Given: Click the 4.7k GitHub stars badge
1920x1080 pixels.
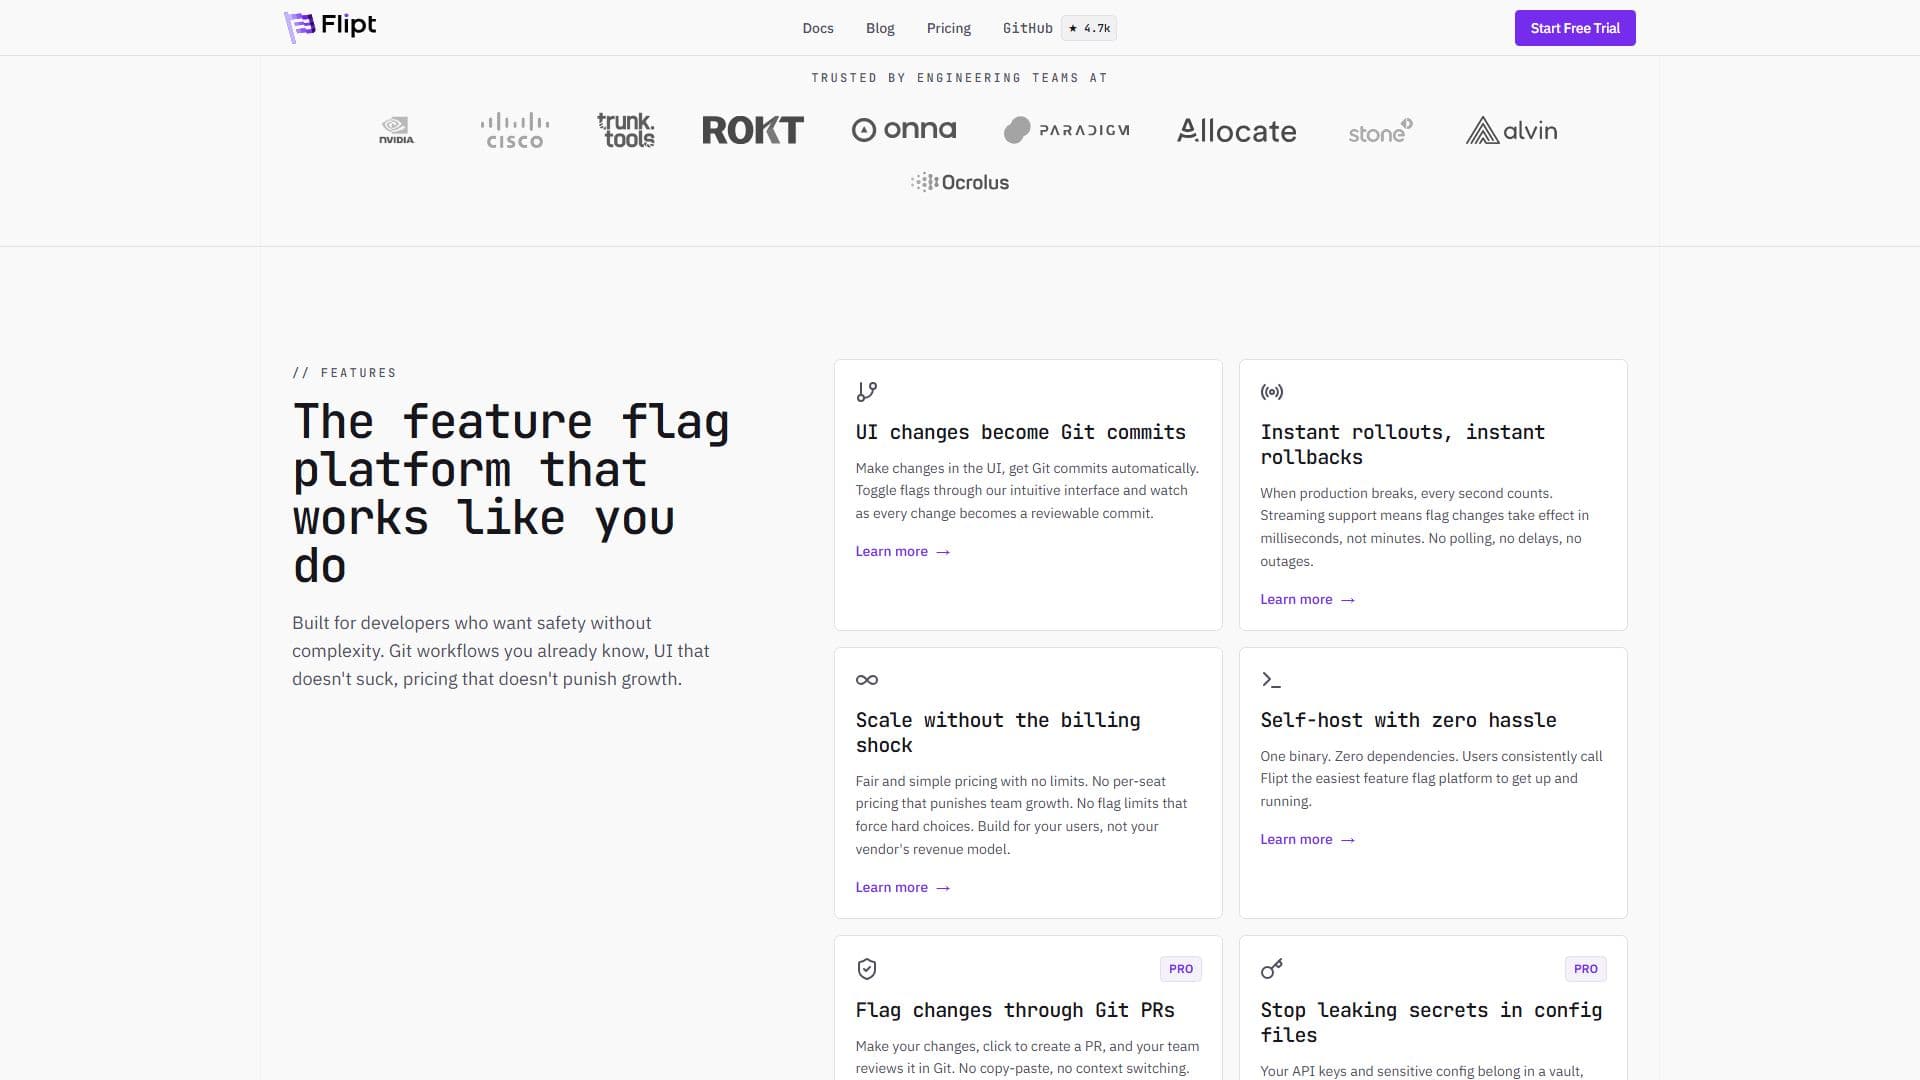Looking at the screenshot, I should (1089, 28).
